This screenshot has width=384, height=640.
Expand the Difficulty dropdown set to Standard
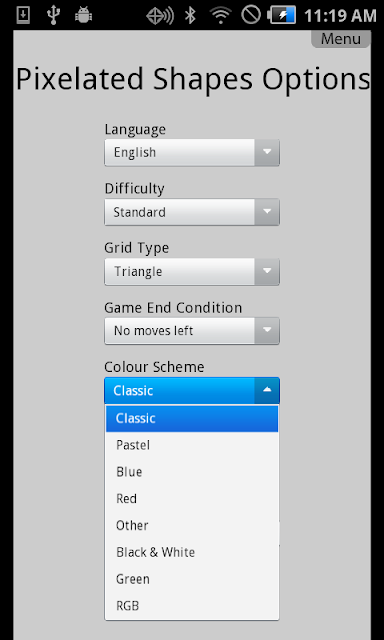tap(192, 212)
